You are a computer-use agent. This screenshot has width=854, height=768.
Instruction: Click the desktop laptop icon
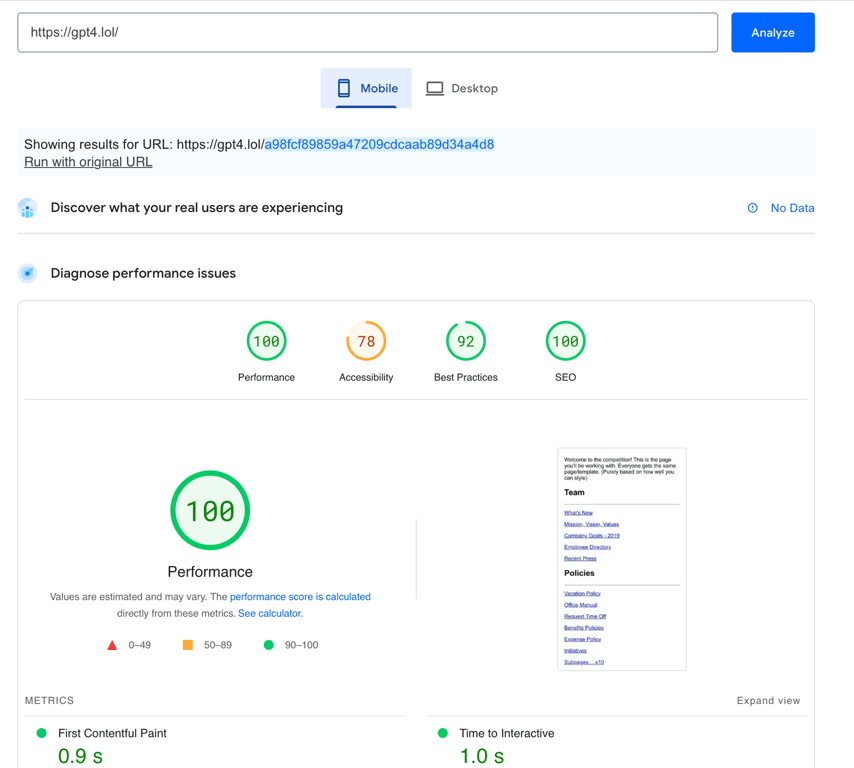click(435, 88)
